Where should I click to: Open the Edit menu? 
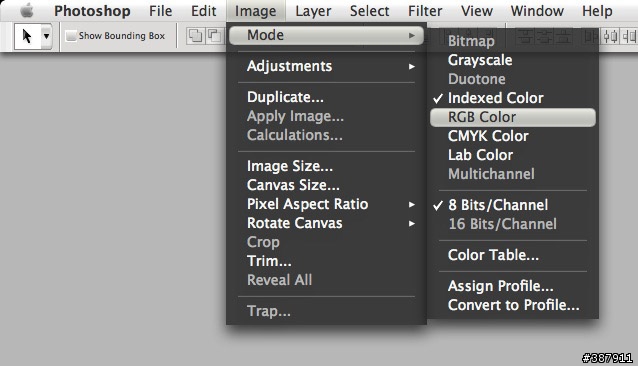[x=203, y=11]
